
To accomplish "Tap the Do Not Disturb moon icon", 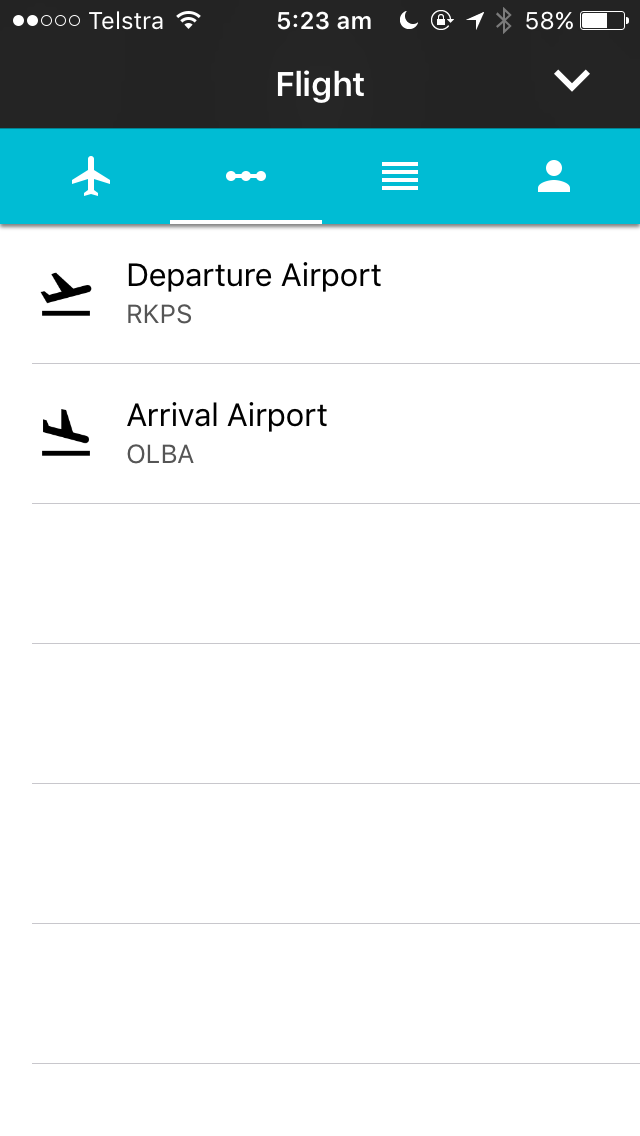I will tap(408, 20).
